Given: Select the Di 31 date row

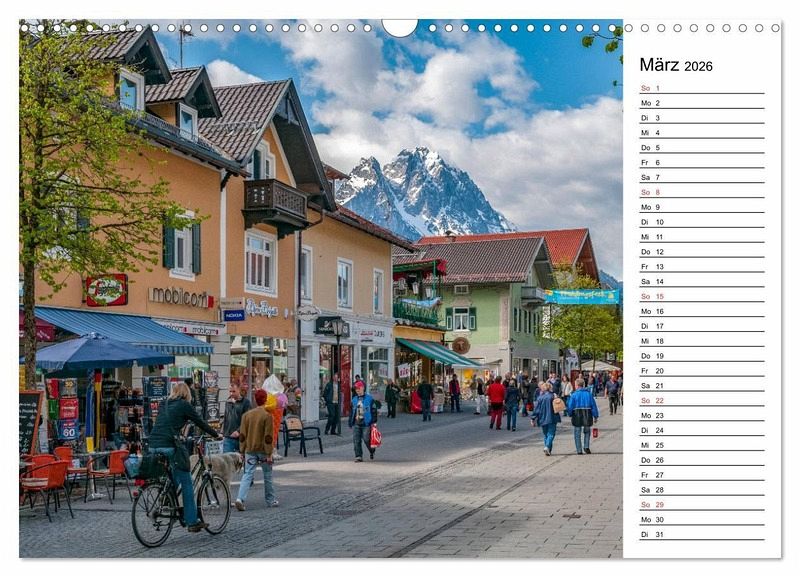Looking at the screenshot, I should tap(702, 534).
